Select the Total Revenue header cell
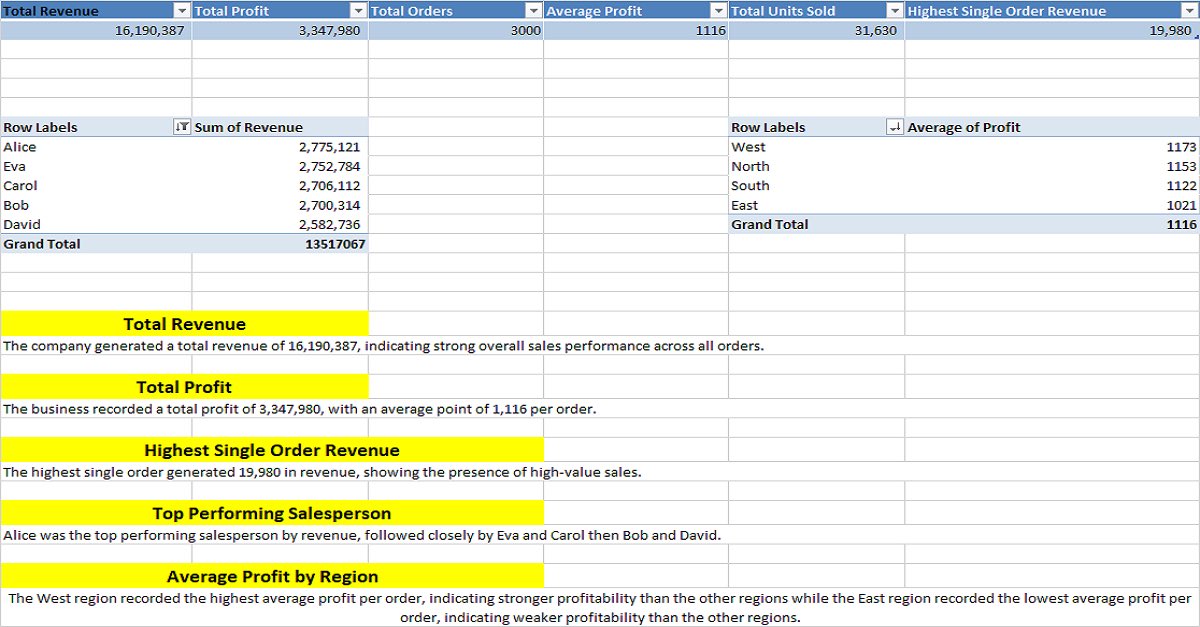This screenshot has width=1200, height=627. [96, 11]
